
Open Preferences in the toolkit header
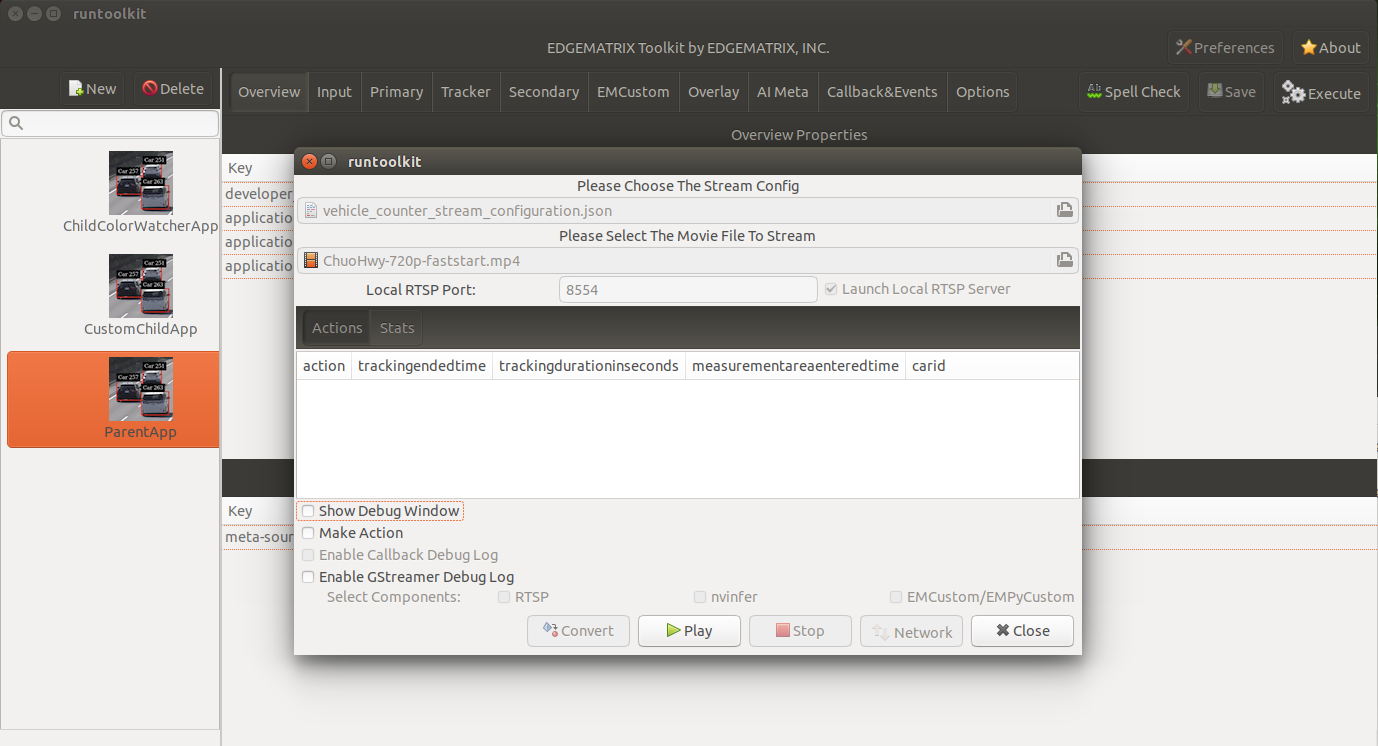pyautogui.click(x=1225, y=47)
